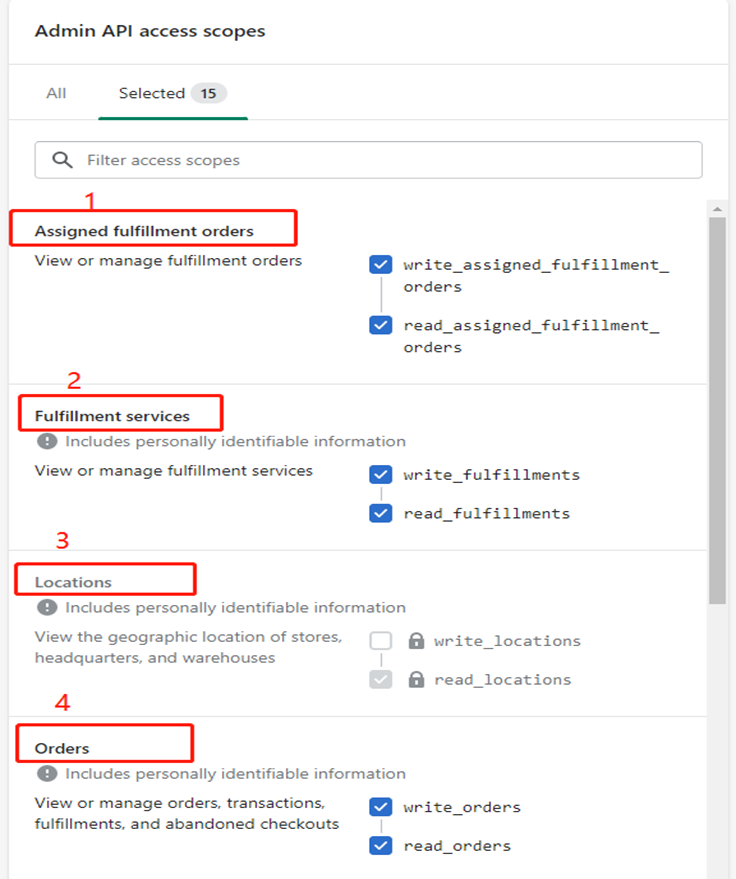Uncheck the write_orders checkbox
The height and width of the screenshot is (879, 736).
pos(381,807)
